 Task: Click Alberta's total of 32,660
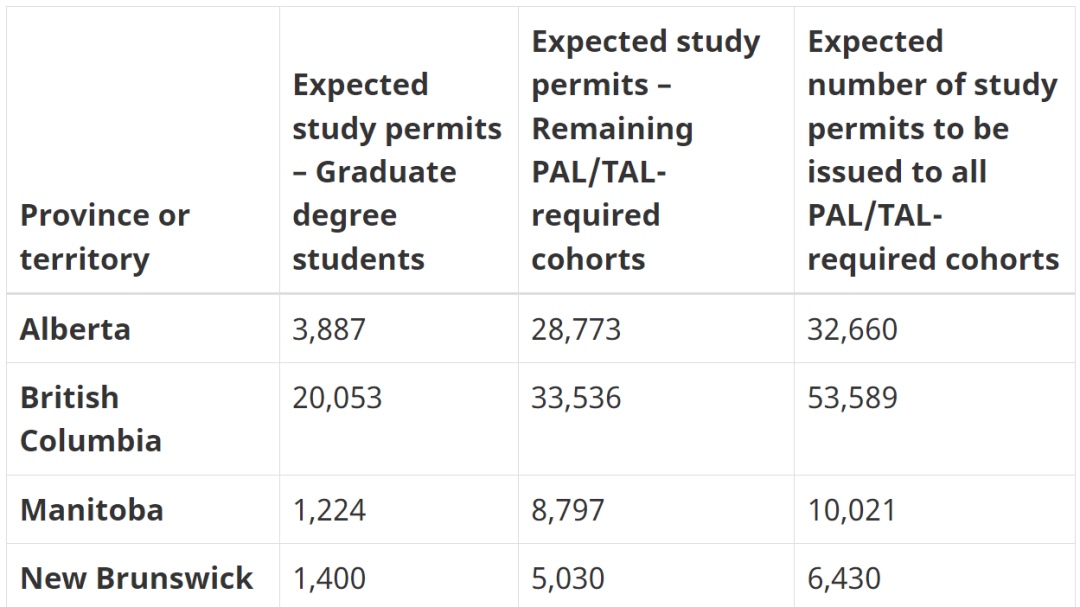852,329
